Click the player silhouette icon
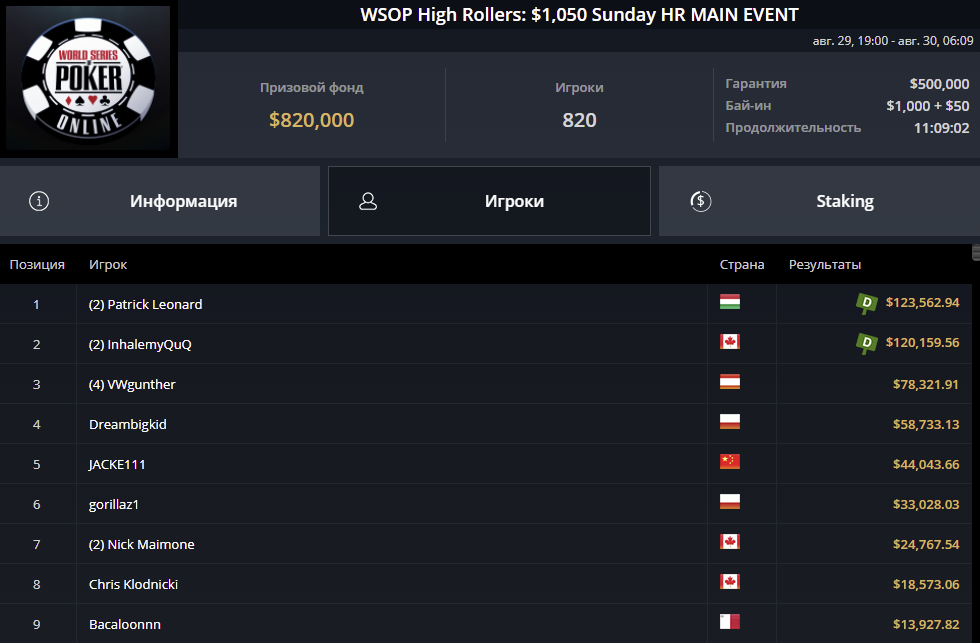Image resolution: width=980 pixels, height=643 pixels. point(368,201)
